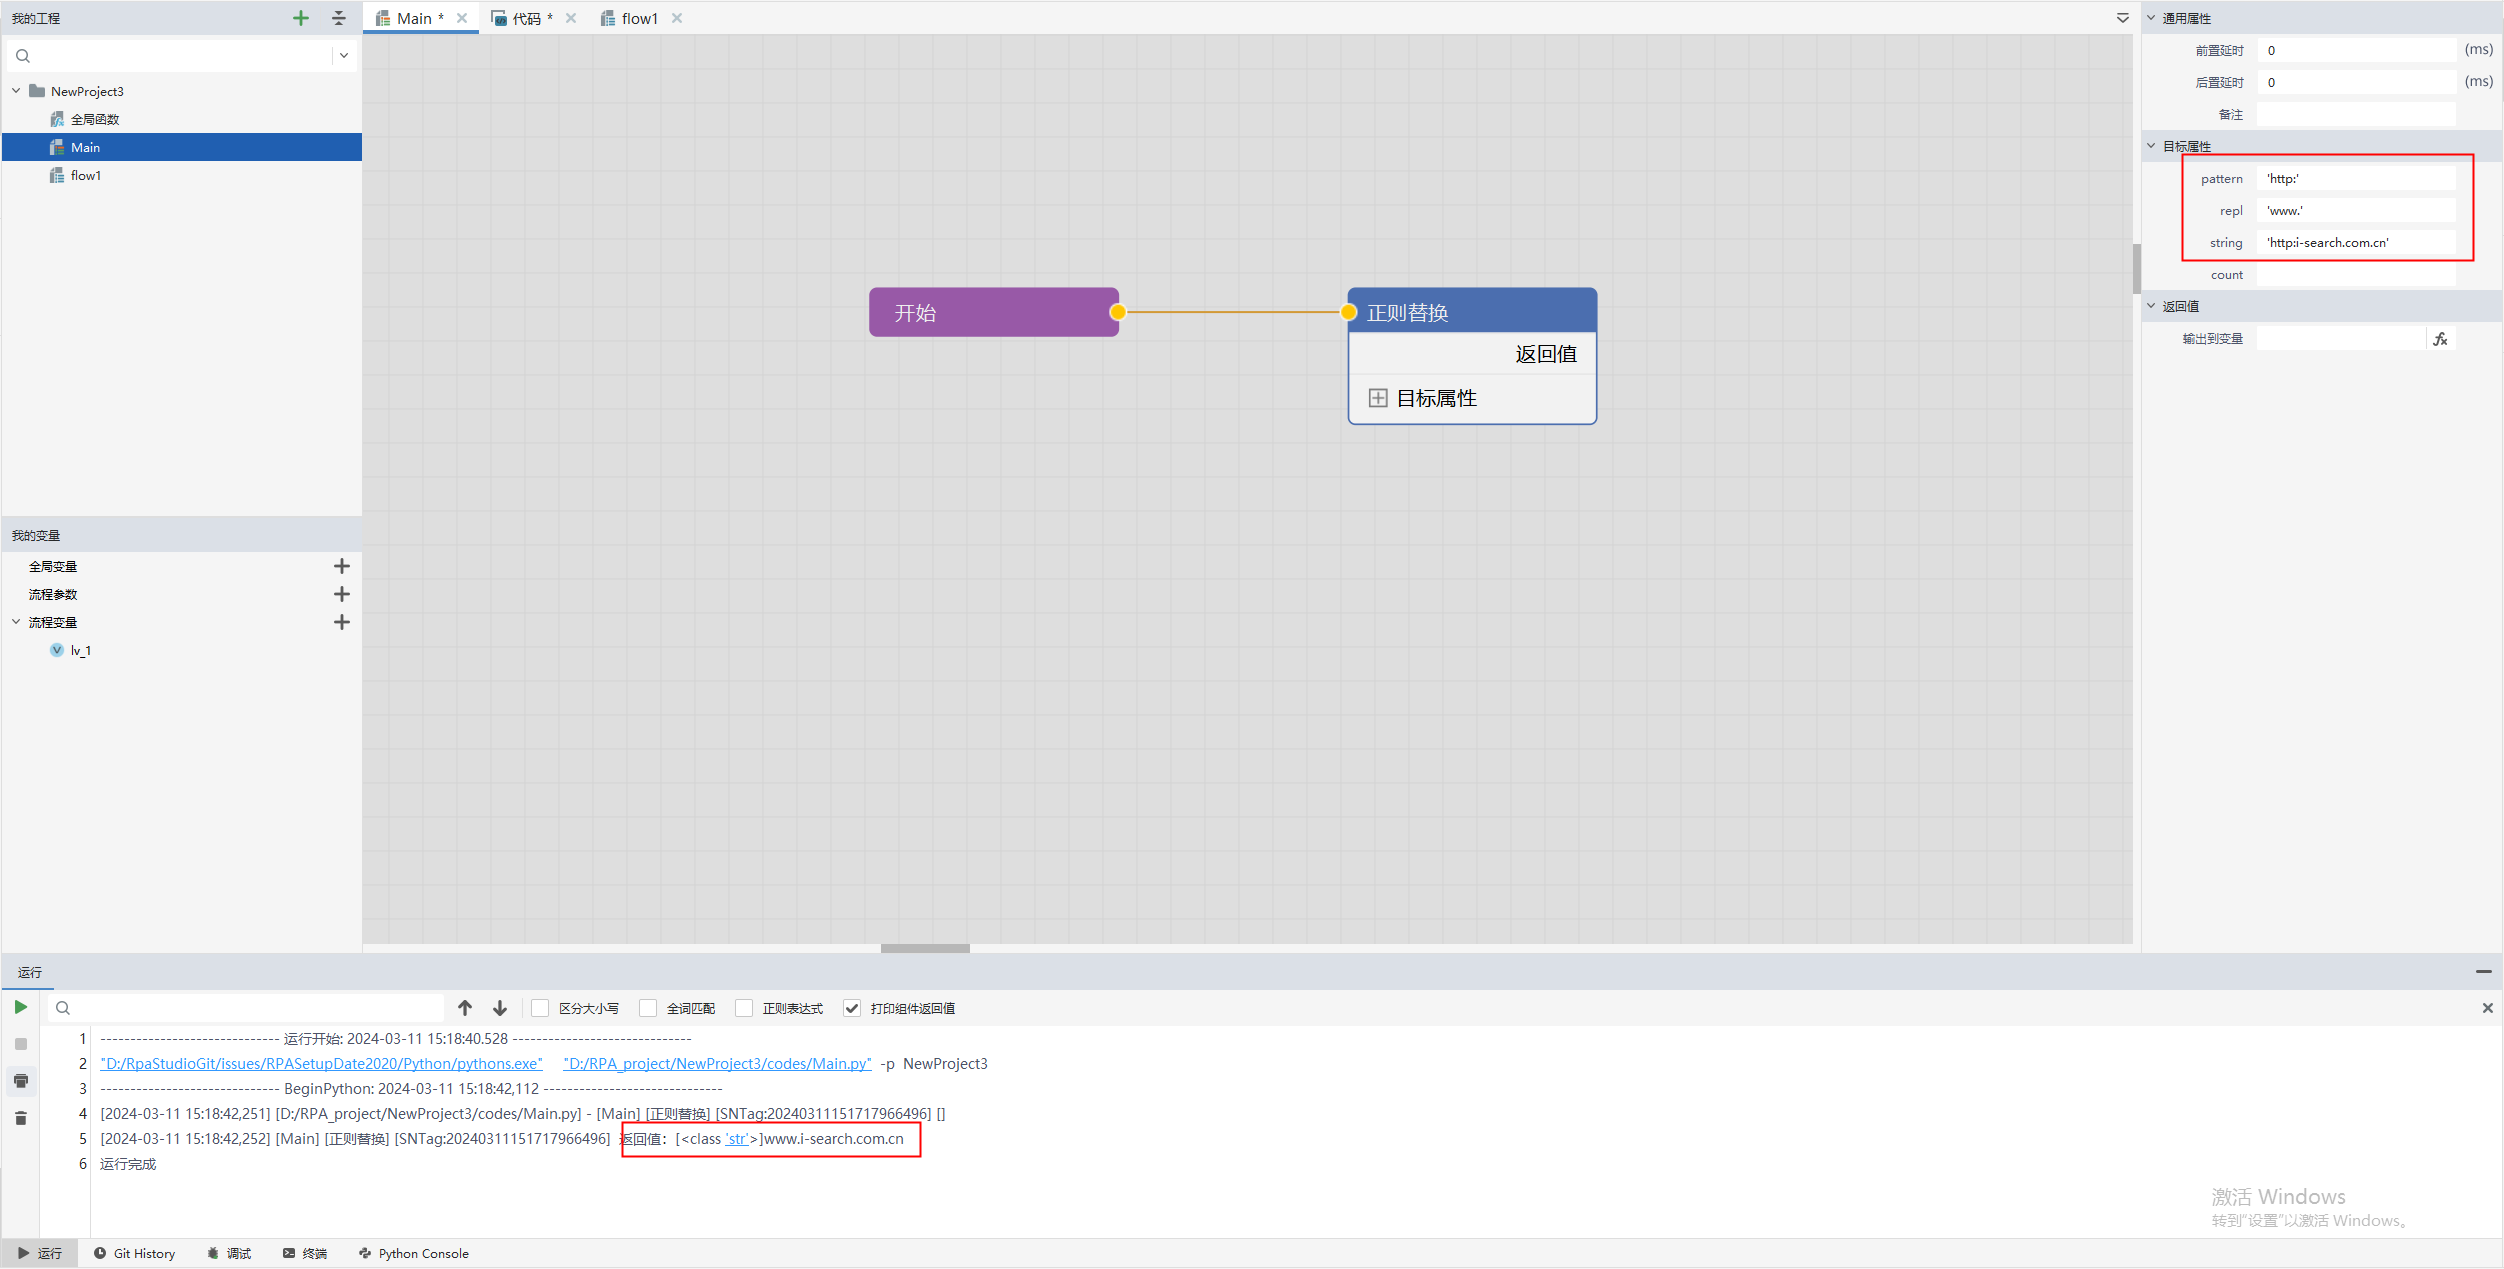Click the canvas horizontal scrollbar thumb

click(925, 948)
